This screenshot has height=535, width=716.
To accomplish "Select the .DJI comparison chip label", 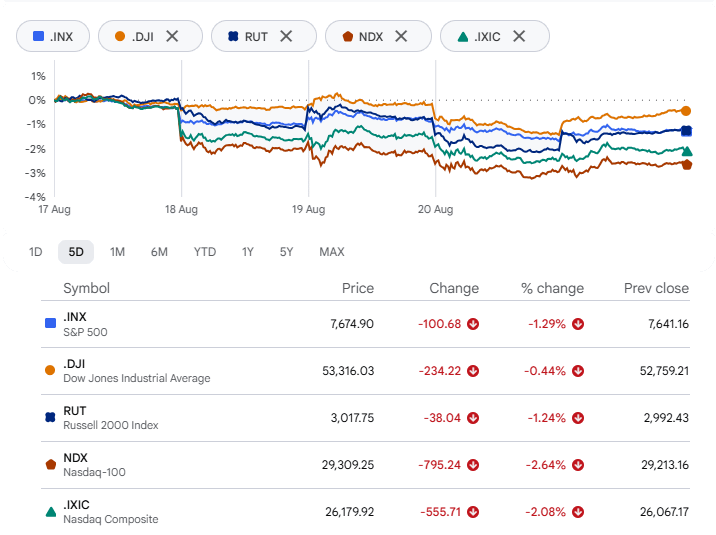I will point(142,37).
